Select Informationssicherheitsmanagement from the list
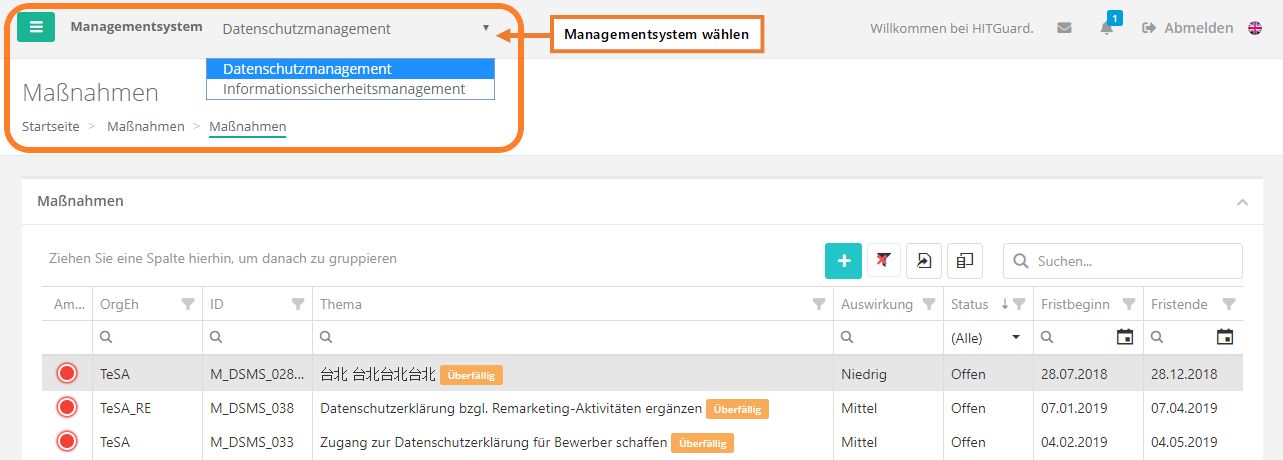 pos(344,89)
